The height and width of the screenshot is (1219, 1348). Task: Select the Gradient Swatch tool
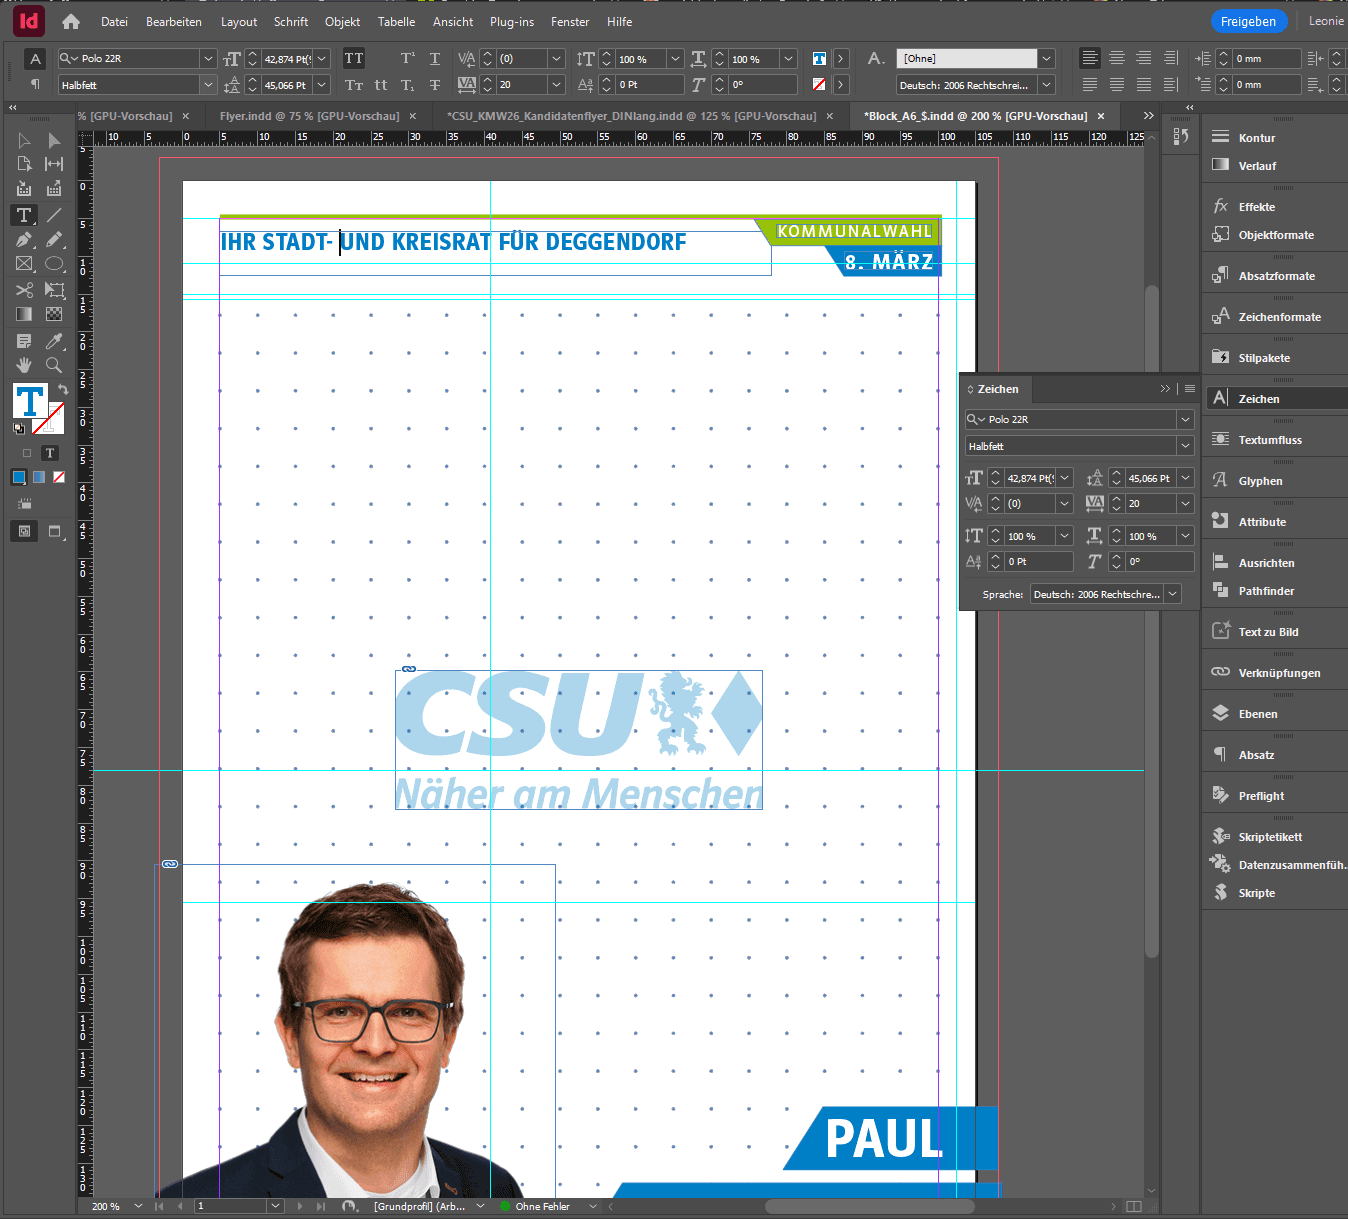[24, 314]
